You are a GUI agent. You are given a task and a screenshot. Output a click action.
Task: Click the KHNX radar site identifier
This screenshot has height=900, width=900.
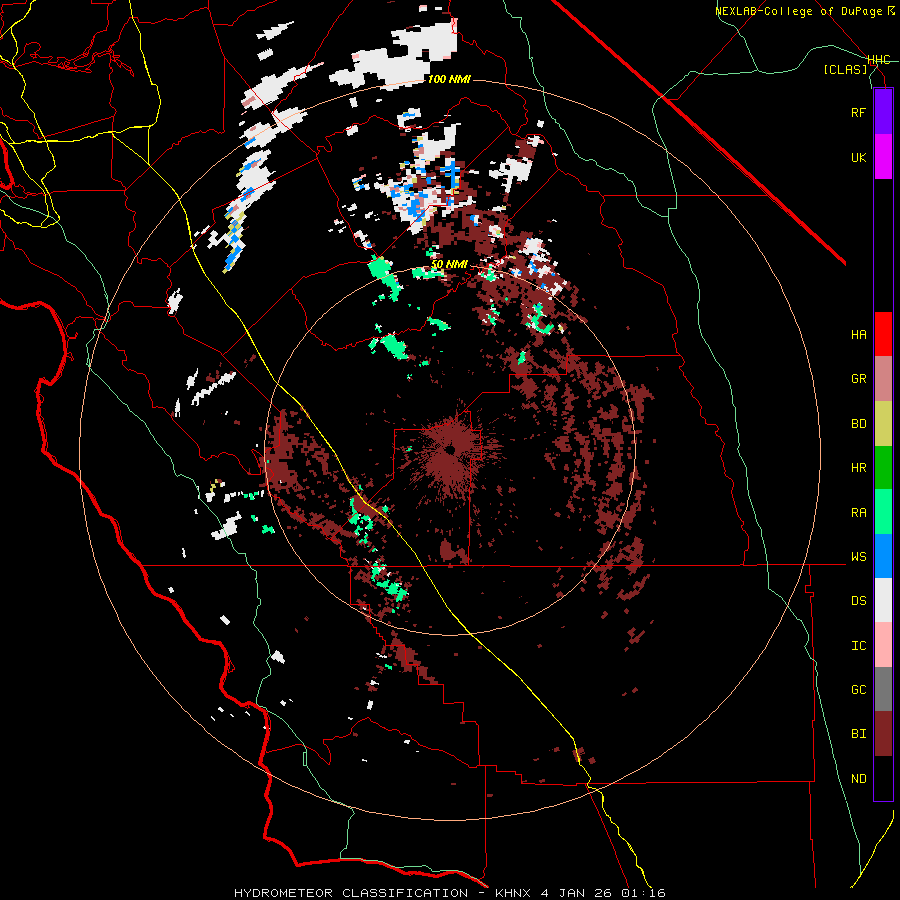coord(514,893)
